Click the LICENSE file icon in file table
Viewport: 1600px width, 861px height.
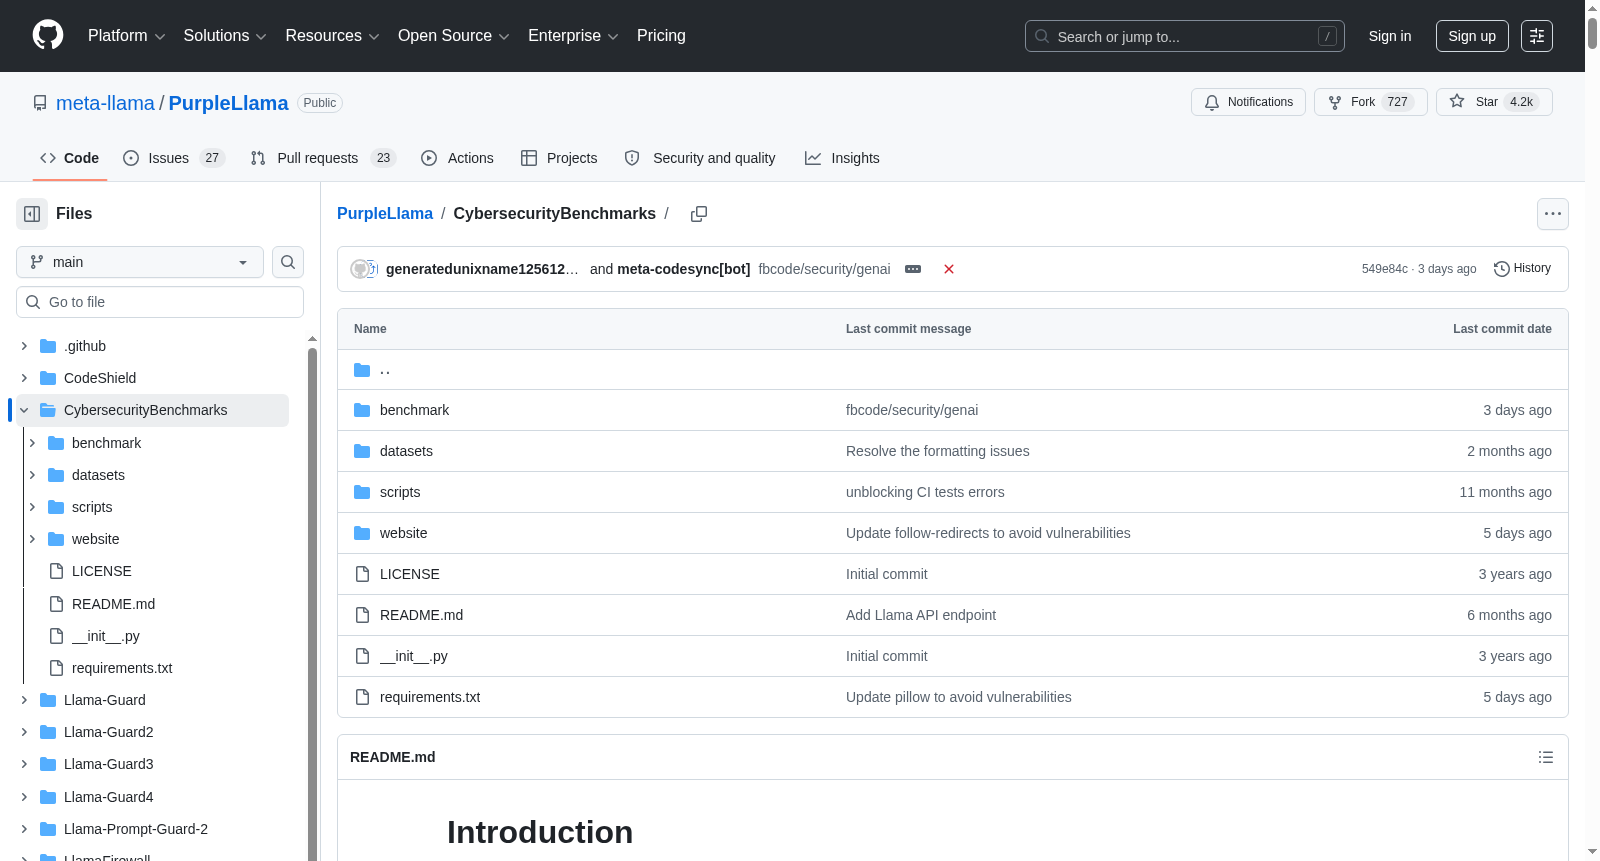pos(362,574)
